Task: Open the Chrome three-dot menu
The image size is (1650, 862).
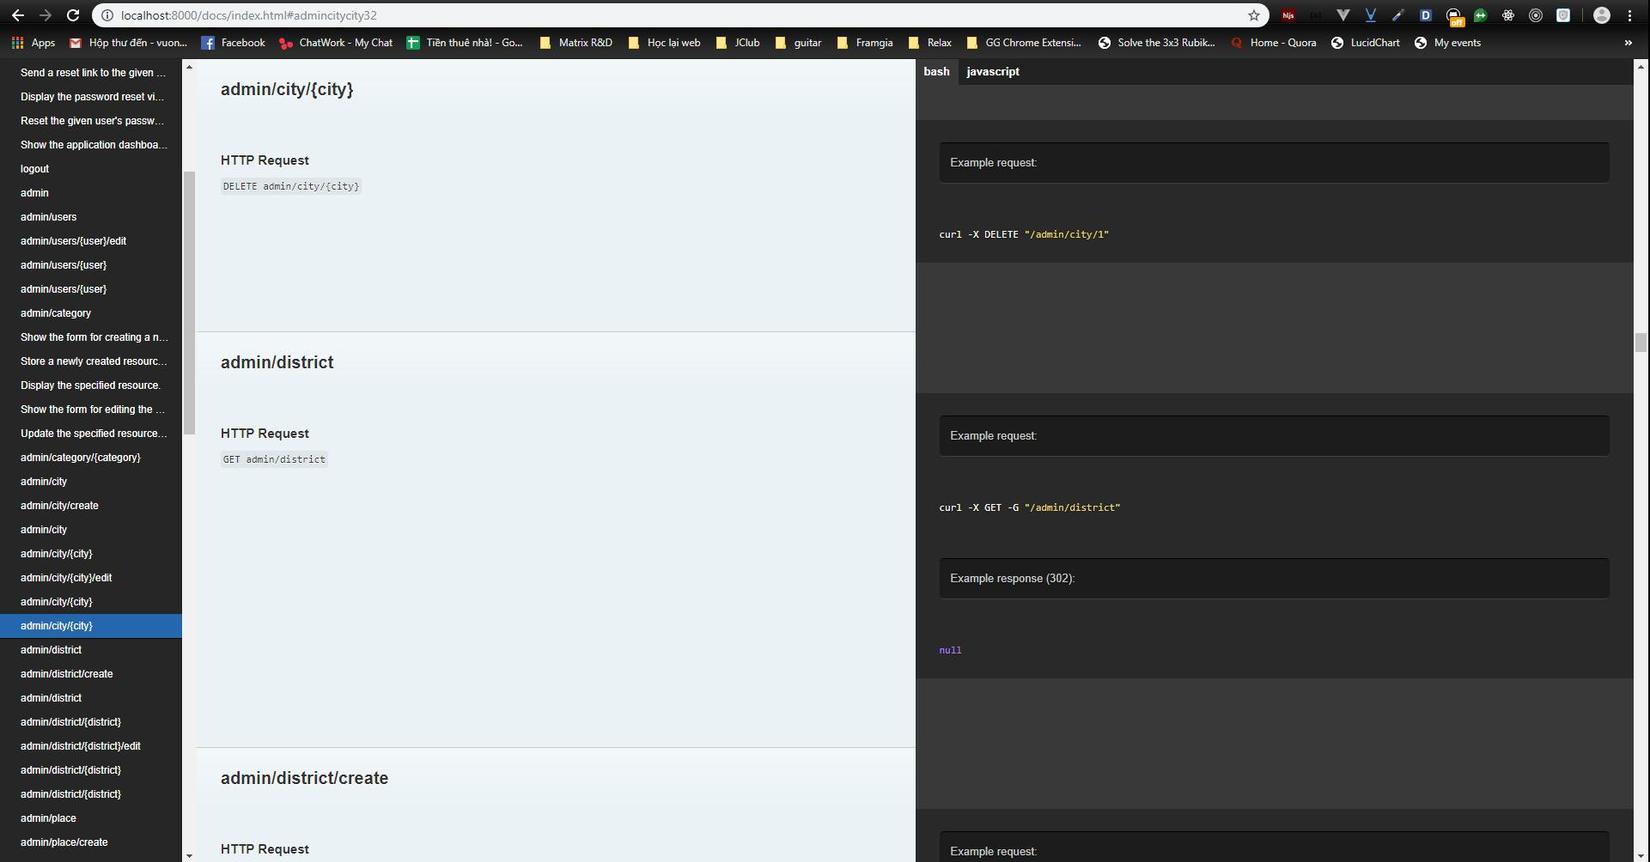Action: (x=1630, y=15)
